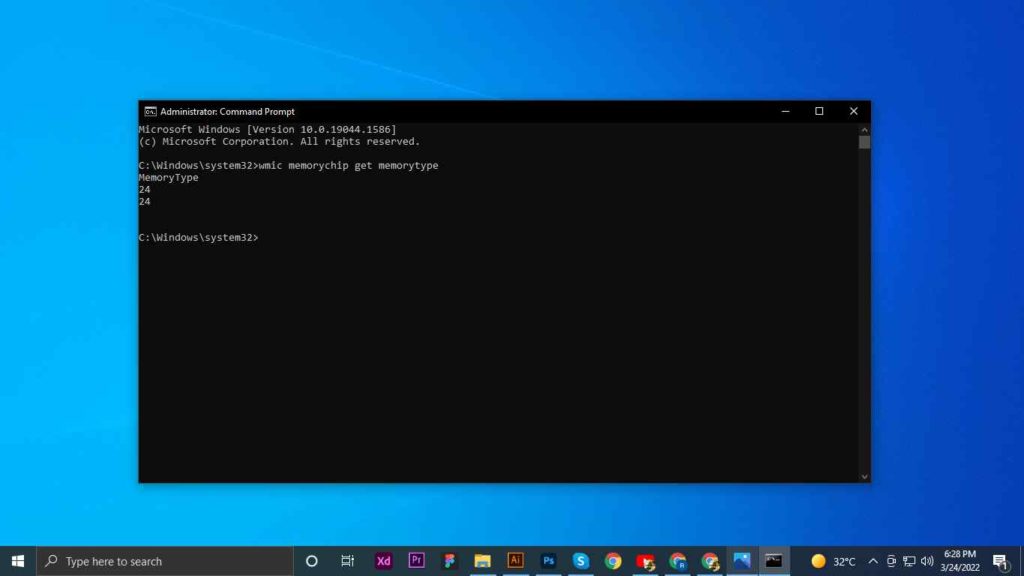The width and height of the screenshot is (1024, 576).
Task: Open Command Prompt title bar system menu icon
Action: pos(150,112)
